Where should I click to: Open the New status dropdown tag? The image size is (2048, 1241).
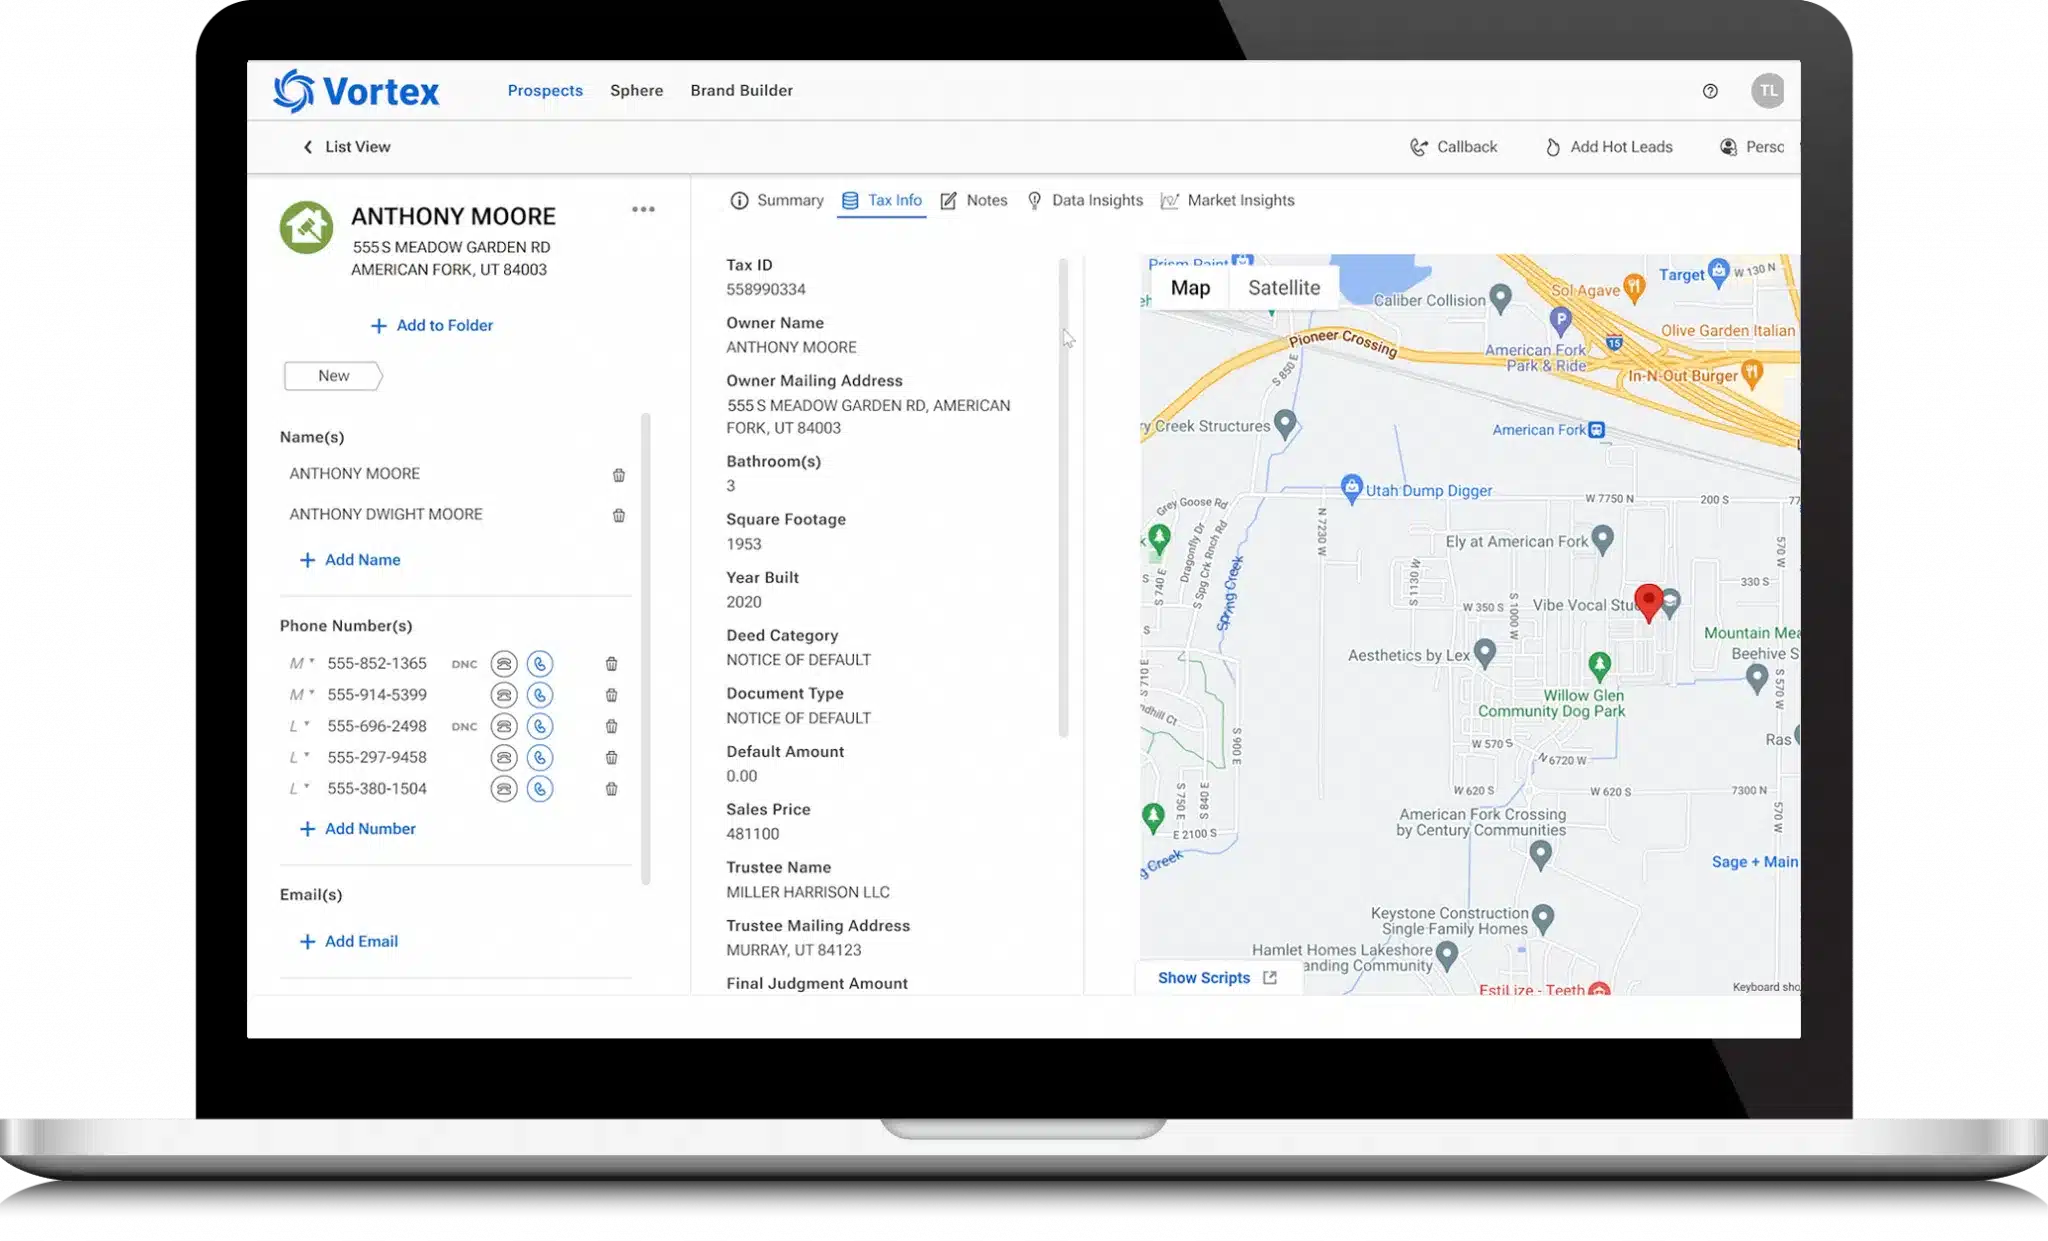click(334, 376)
